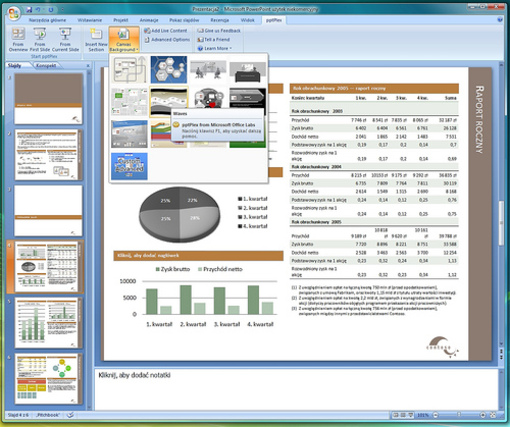Choose the green flowchart canvas background
The height and width of the screenshot is (427, 510).
(129, 102)
